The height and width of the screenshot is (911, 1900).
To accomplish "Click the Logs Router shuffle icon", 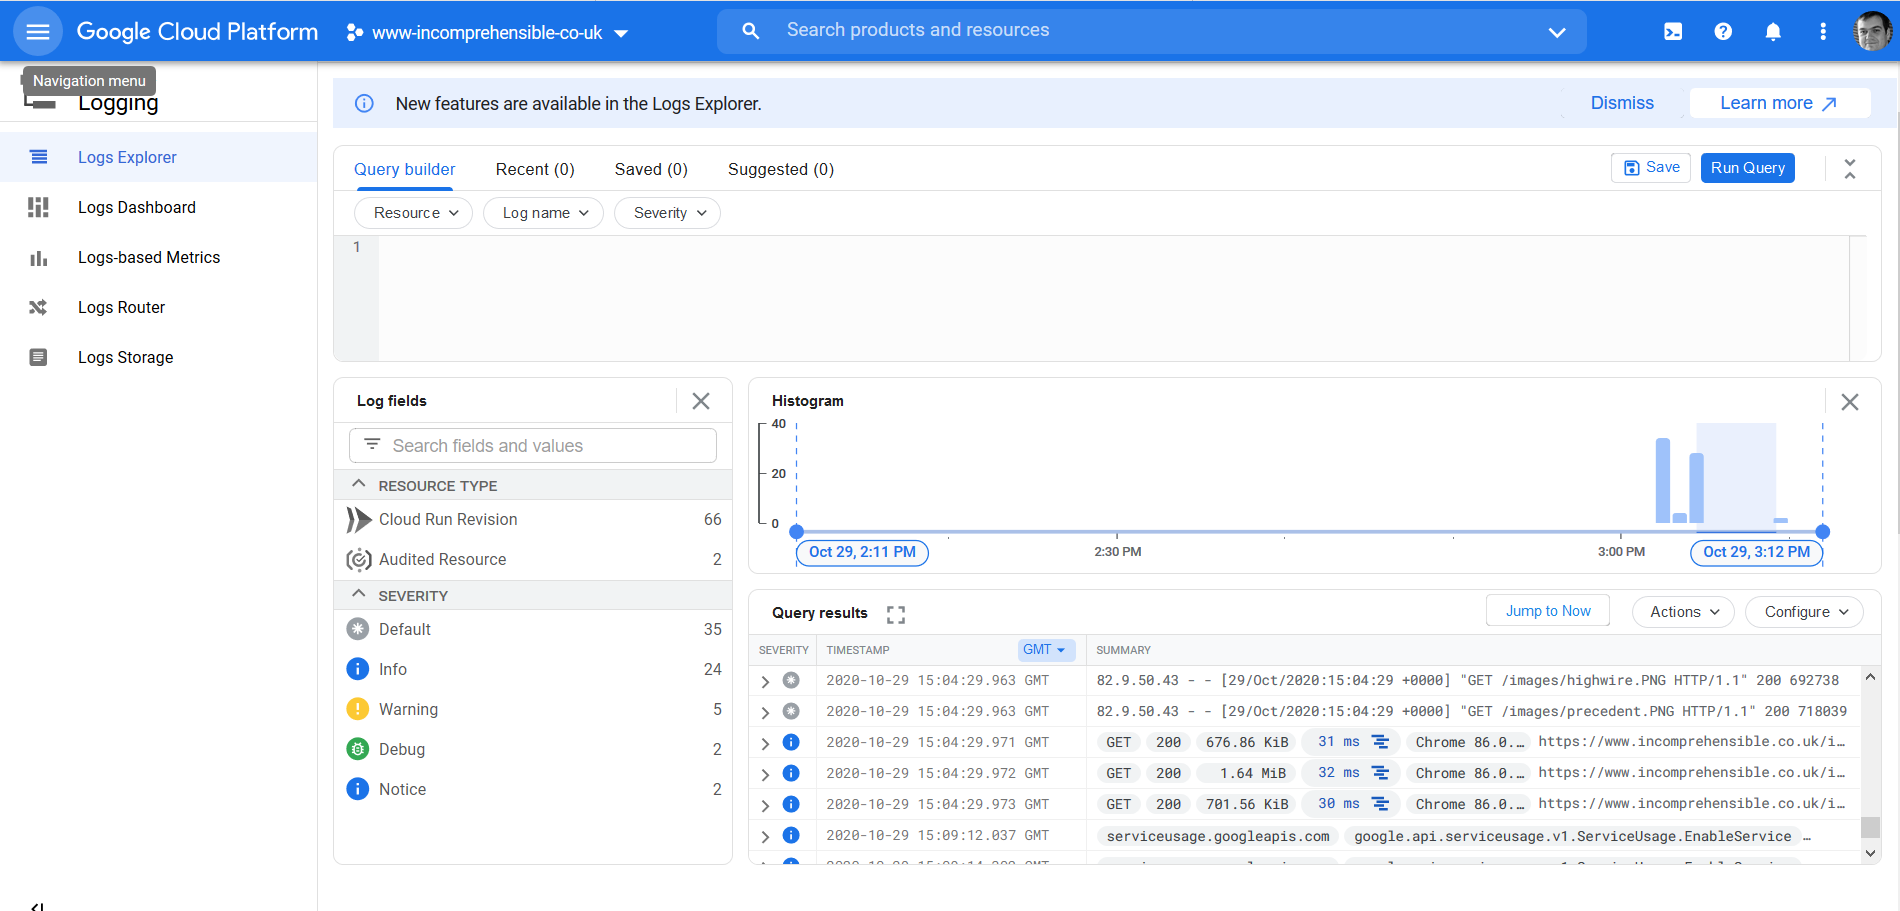I will point(38,307).
